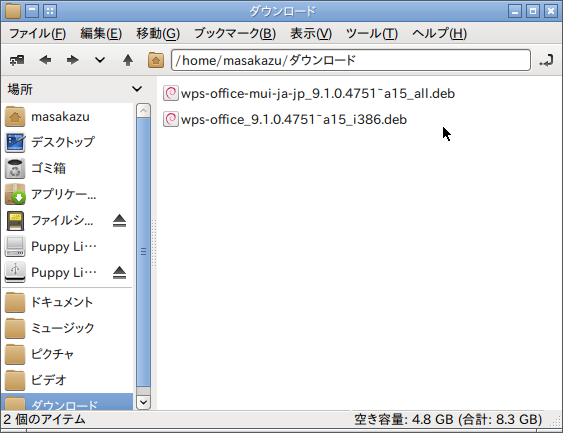
Task: Open ツール(T) menu
Action: click(372, 34)
